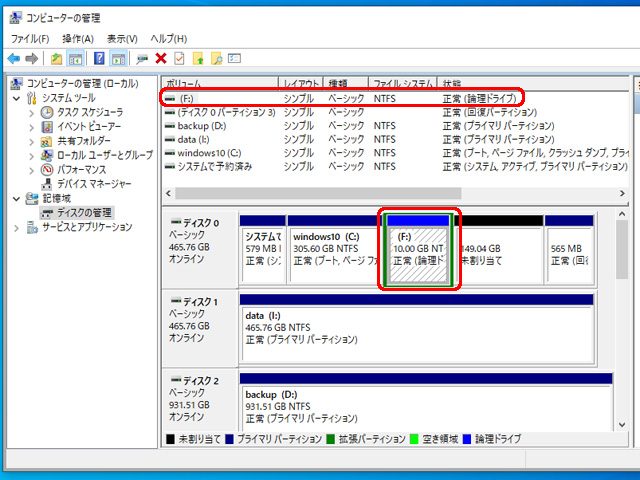Screen dimensions: 640x480
Task: Click the connect/refresh disk toolbar icon
Action: (142, 59)
